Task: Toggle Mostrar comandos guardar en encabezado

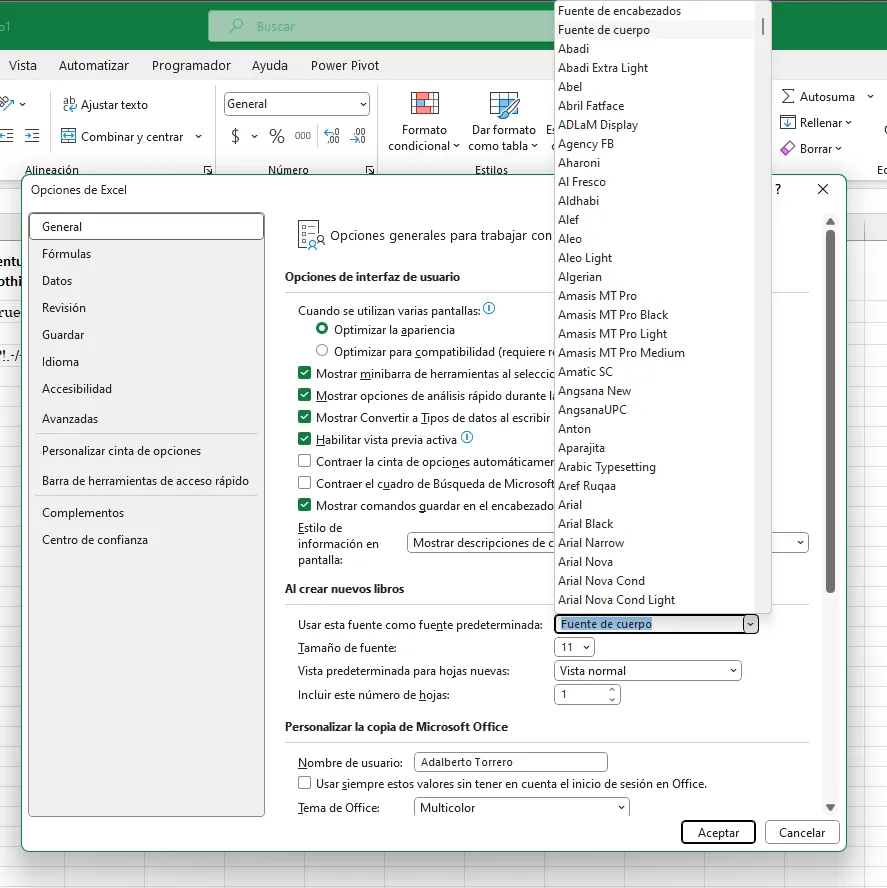Action: tap(304, 505)
